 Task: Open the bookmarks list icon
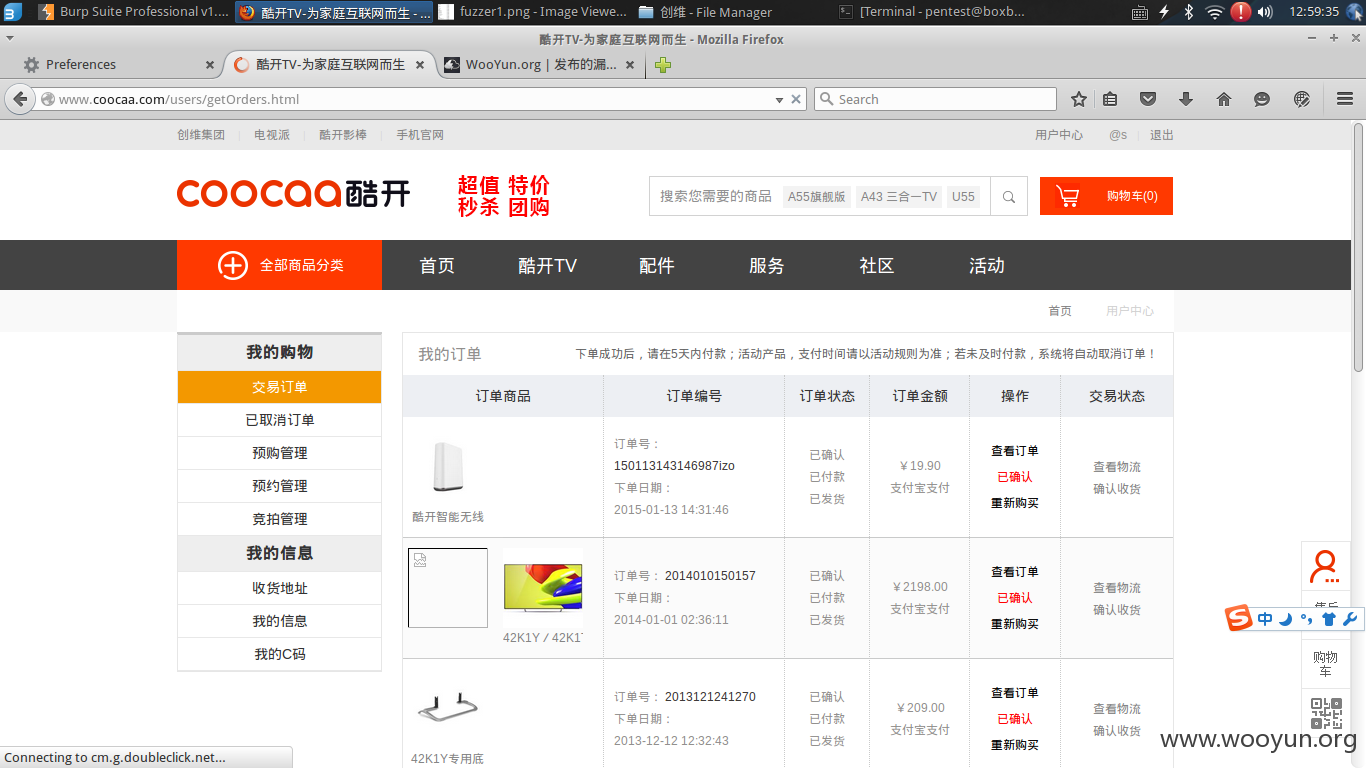tap(1110, 99)
